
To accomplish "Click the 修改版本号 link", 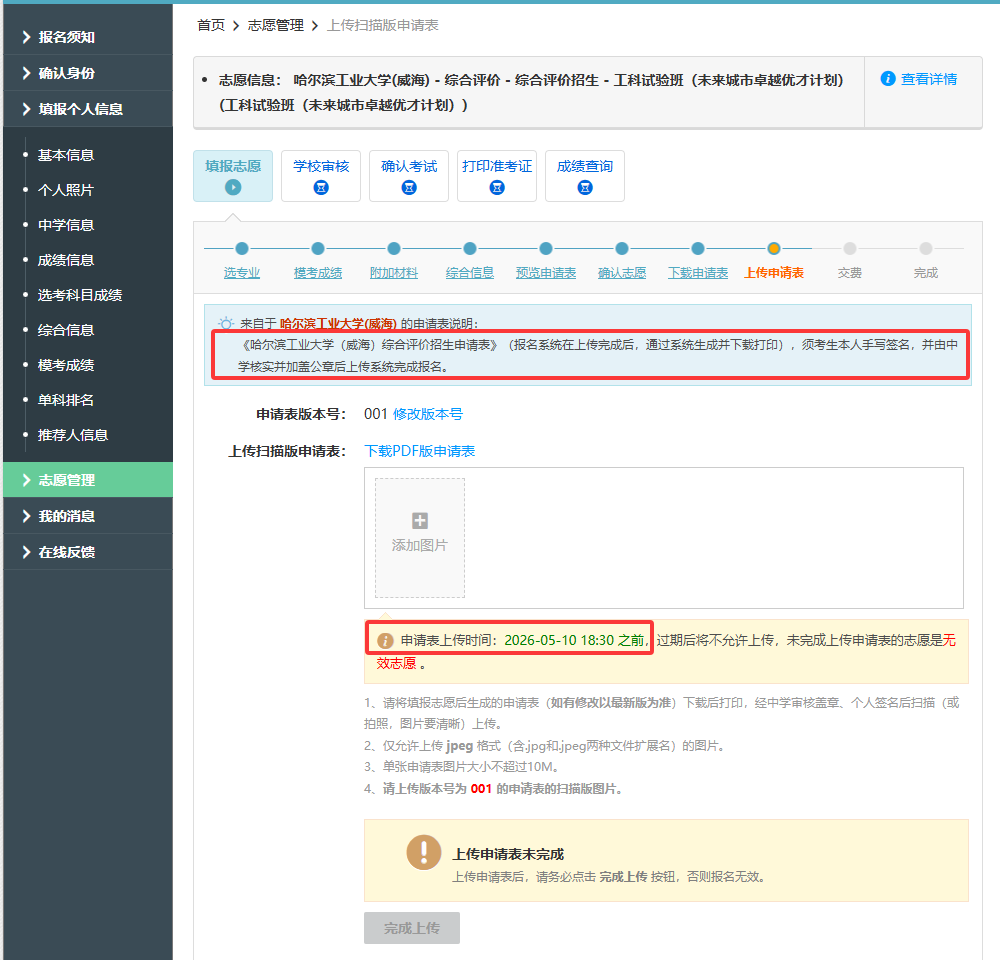I will pyautogui.click(x=428, y=414).
